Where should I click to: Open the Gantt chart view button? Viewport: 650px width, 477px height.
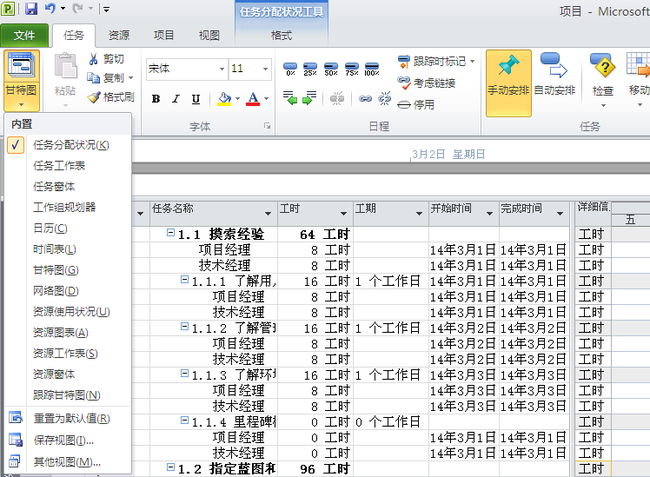pyautogui.click(x=21, y=81)
